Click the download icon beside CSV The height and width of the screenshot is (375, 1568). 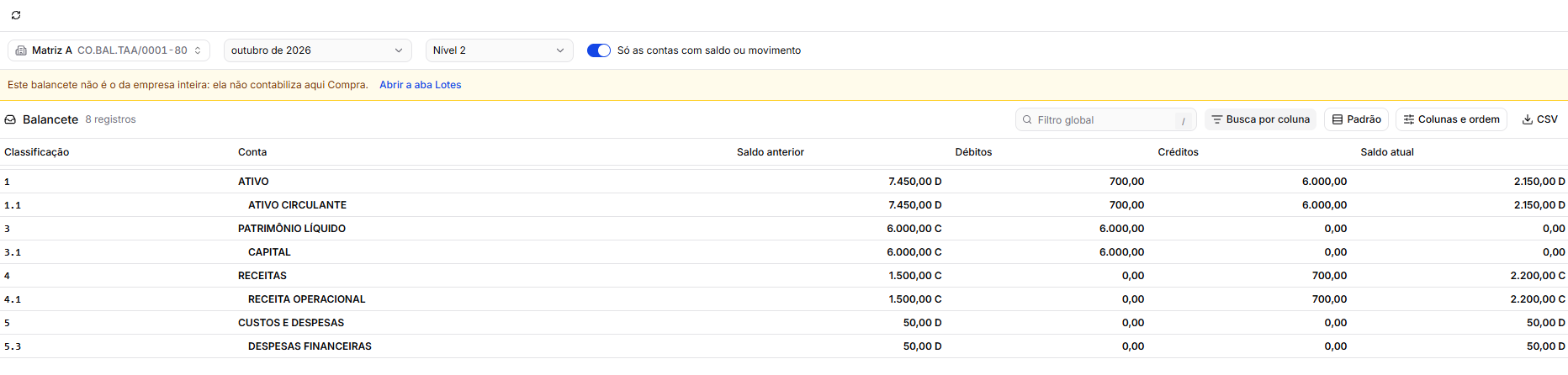coord(1527,120)
